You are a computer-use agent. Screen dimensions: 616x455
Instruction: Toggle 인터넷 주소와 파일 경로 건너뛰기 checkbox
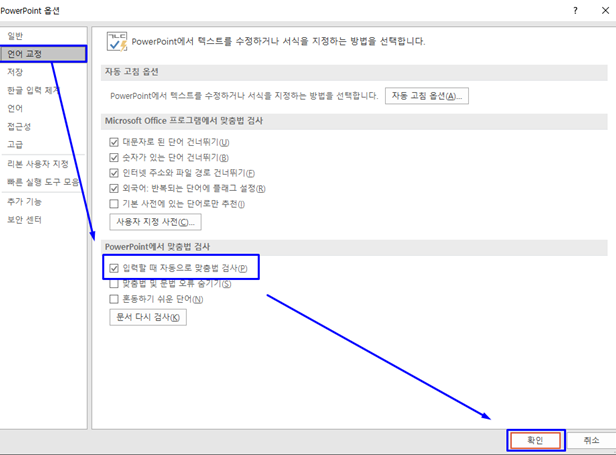(x=114, y=173)
